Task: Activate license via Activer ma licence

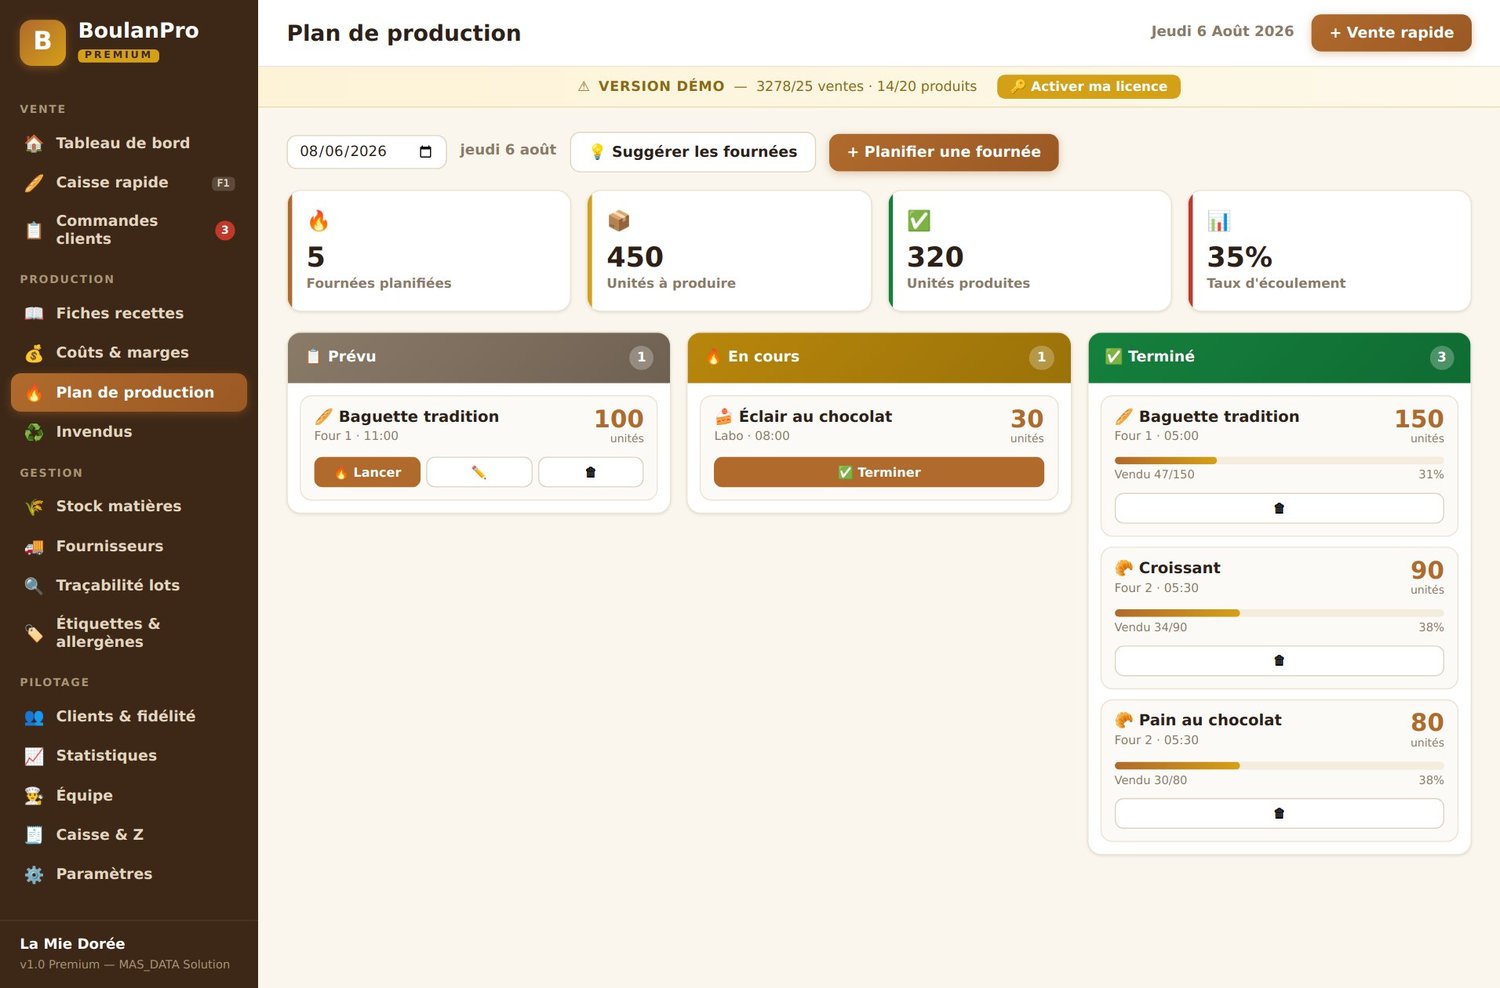Action: (x=1089, y=87)
